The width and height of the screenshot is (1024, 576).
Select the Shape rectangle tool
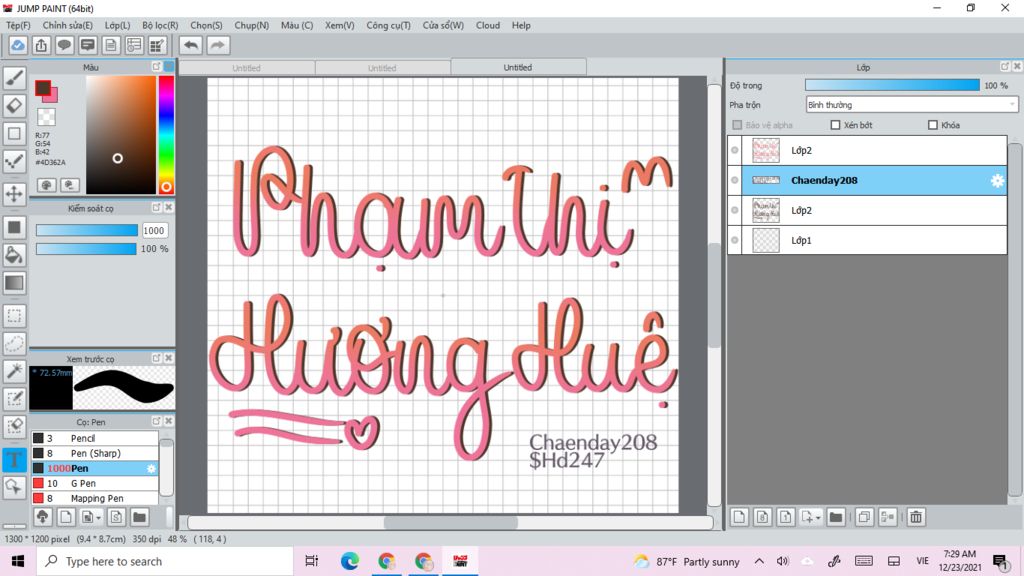point(14,134)
